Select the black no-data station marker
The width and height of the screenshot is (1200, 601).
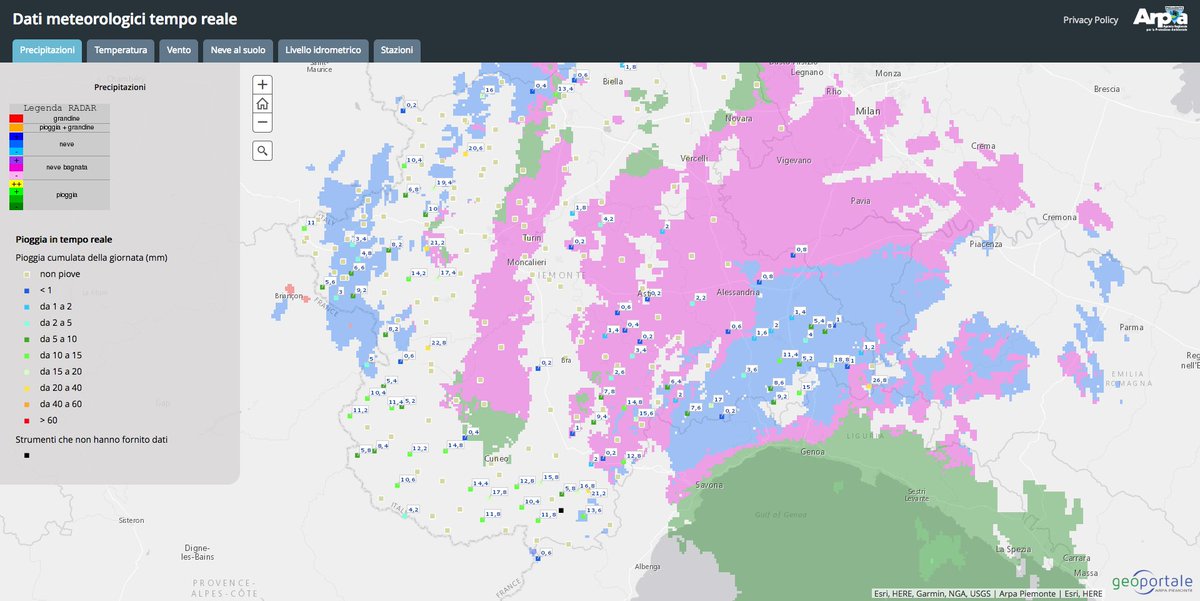coord(561,511)
